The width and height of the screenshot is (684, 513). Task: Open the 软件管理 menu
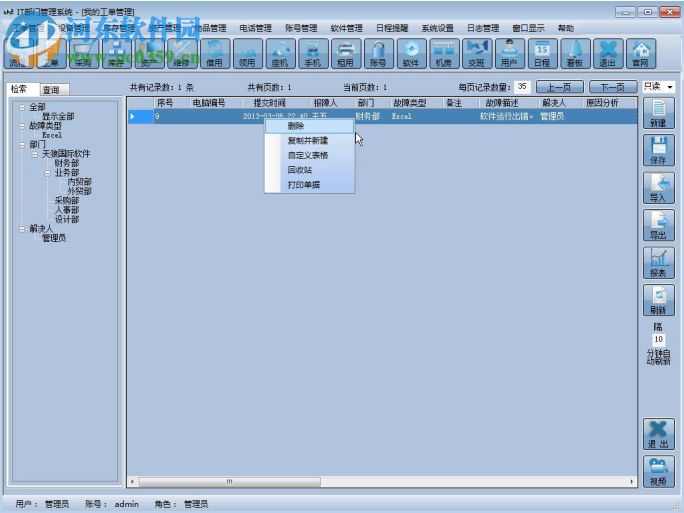(346, 28)
